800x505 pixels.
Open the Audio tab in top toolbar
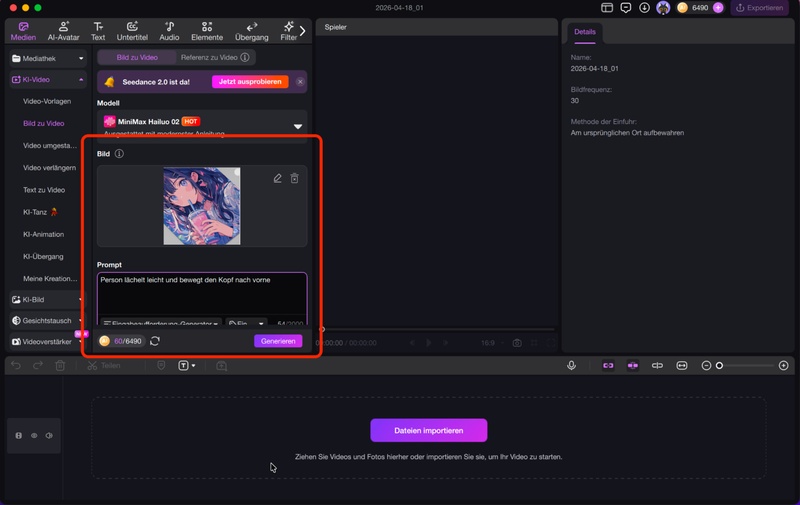pyautogui.click(x=169, y=30)
